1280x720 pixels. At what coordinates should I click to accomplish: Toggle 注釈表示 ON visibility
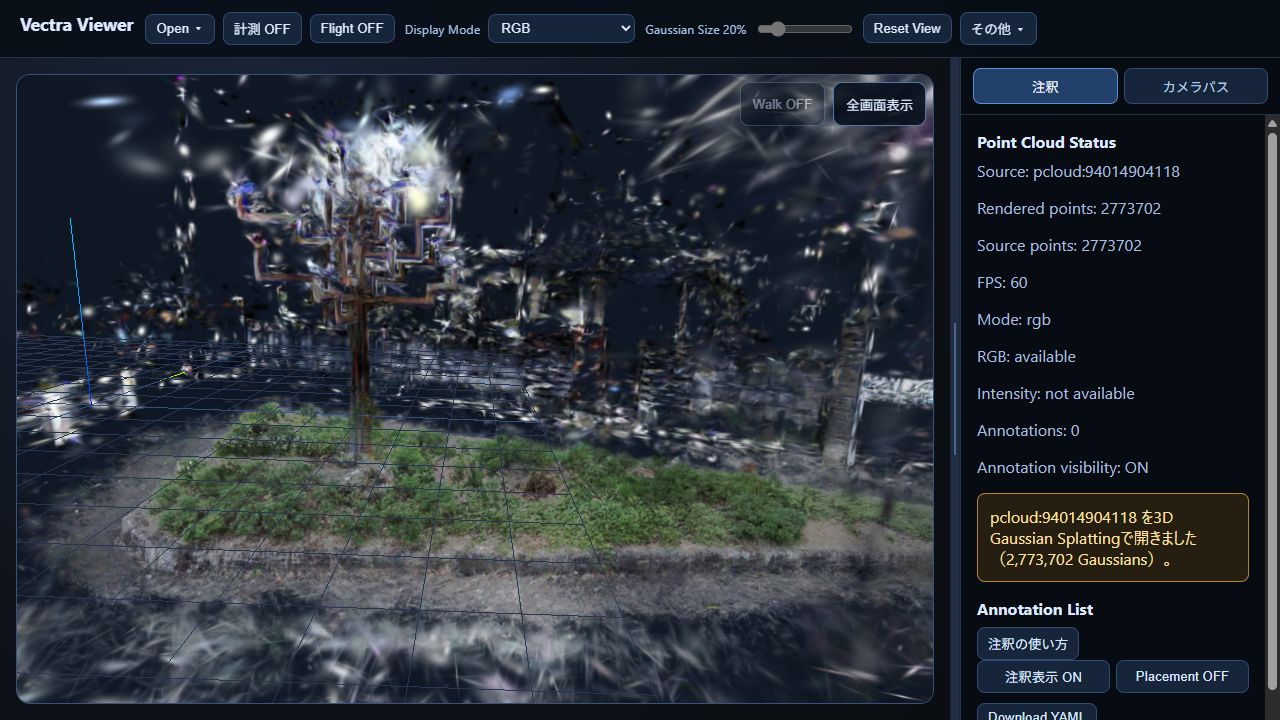(1043, 676)
